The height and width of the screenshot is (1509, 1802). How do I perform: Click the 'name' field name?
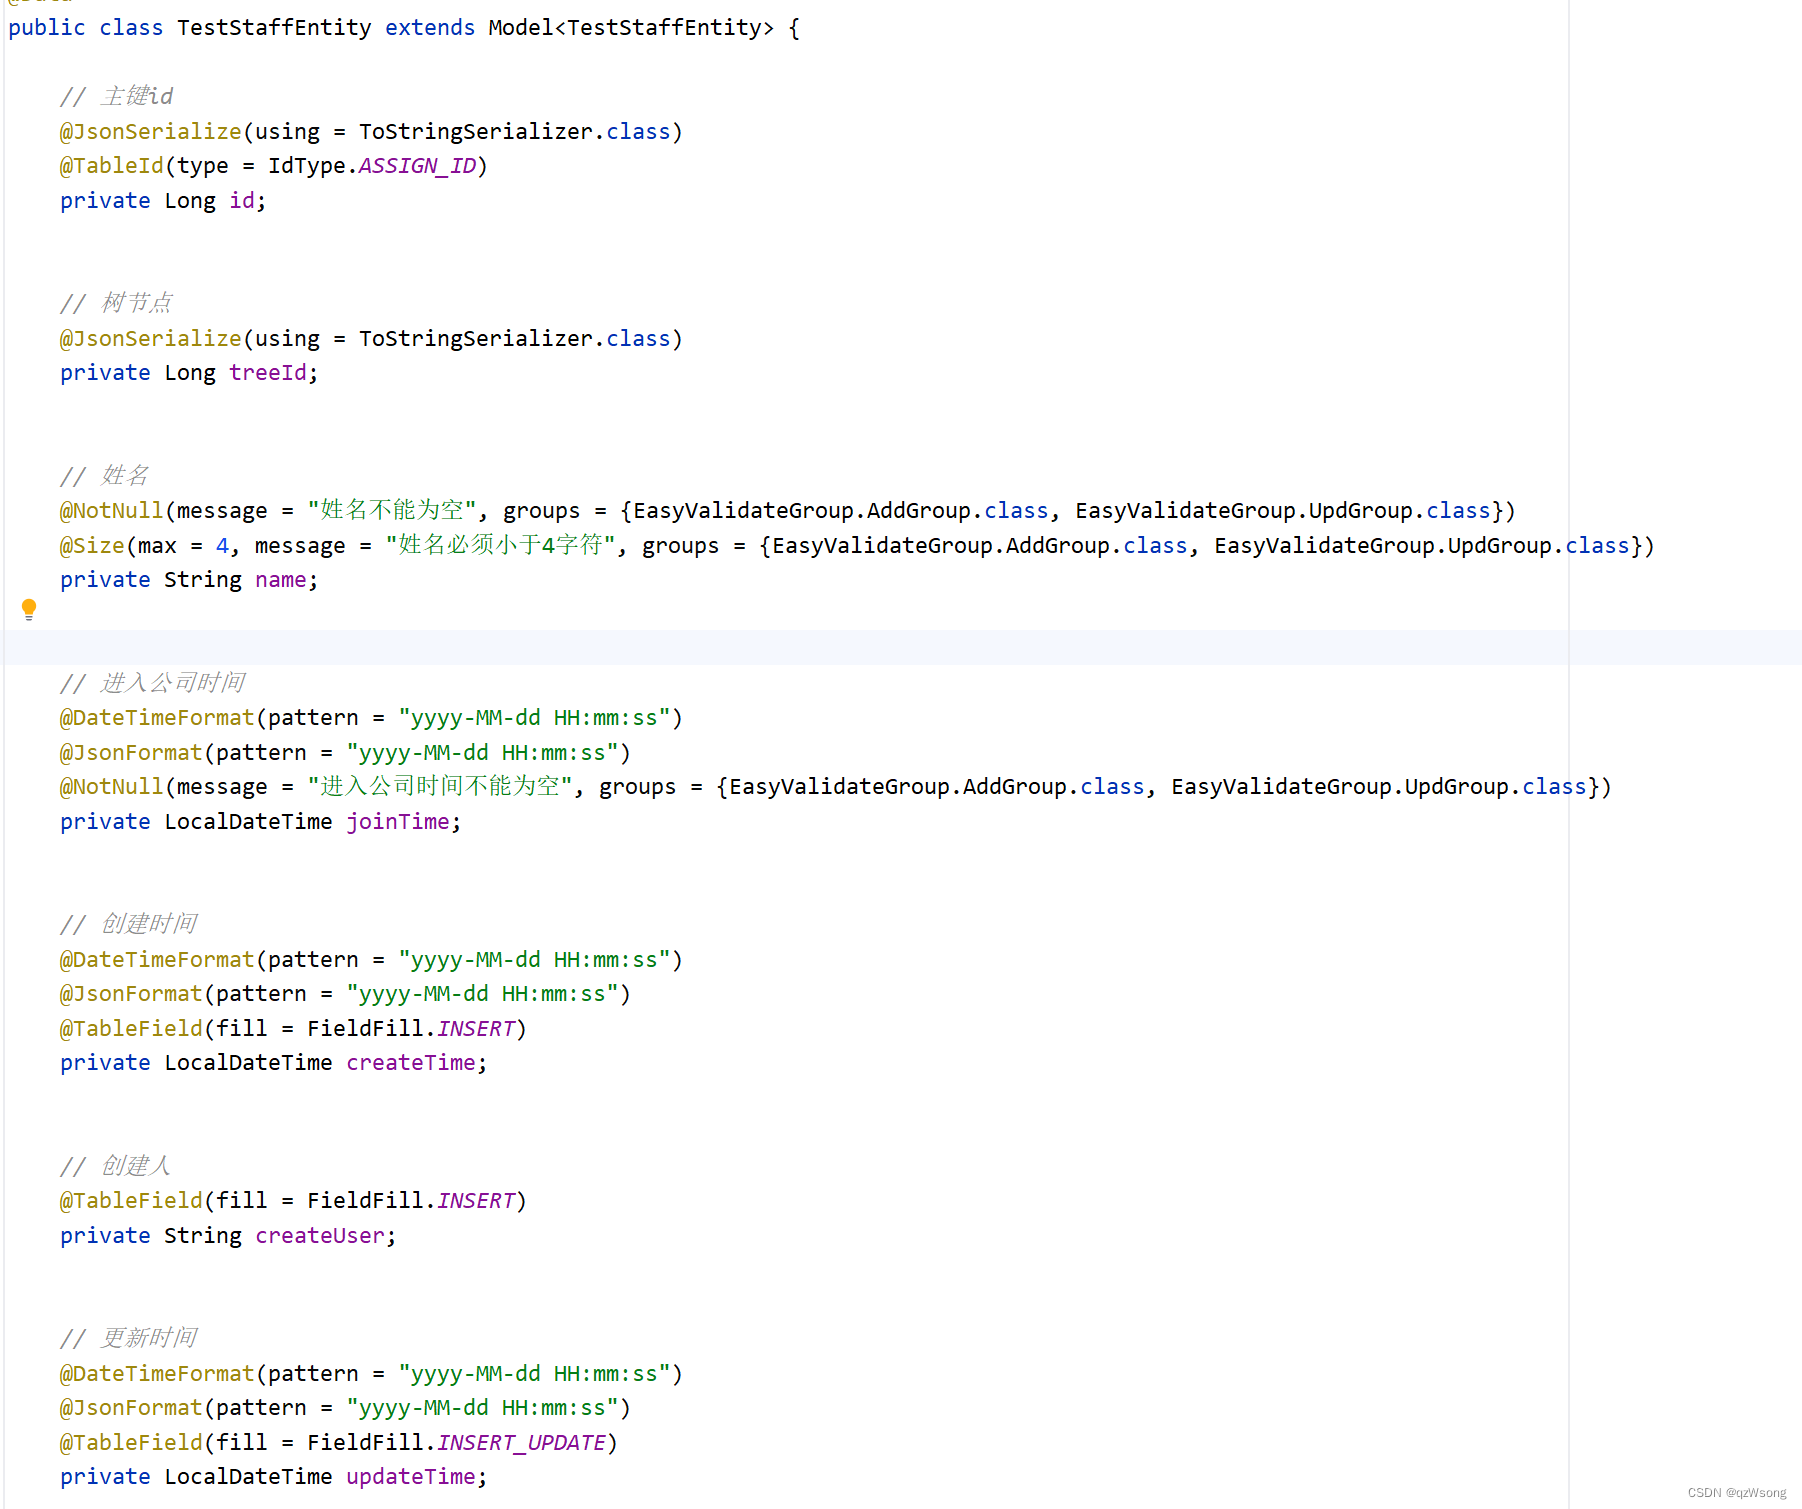[x=281, y=580]
